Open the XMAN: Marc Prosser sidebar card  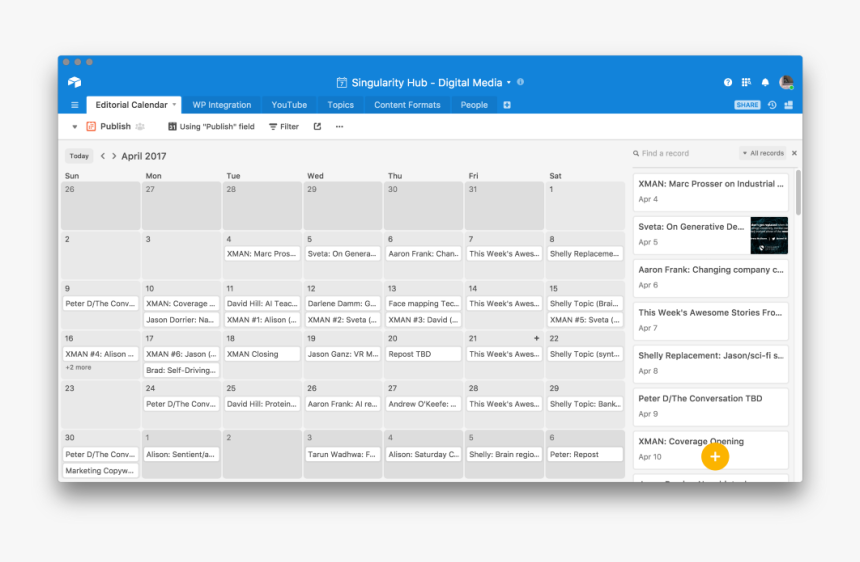711,192
